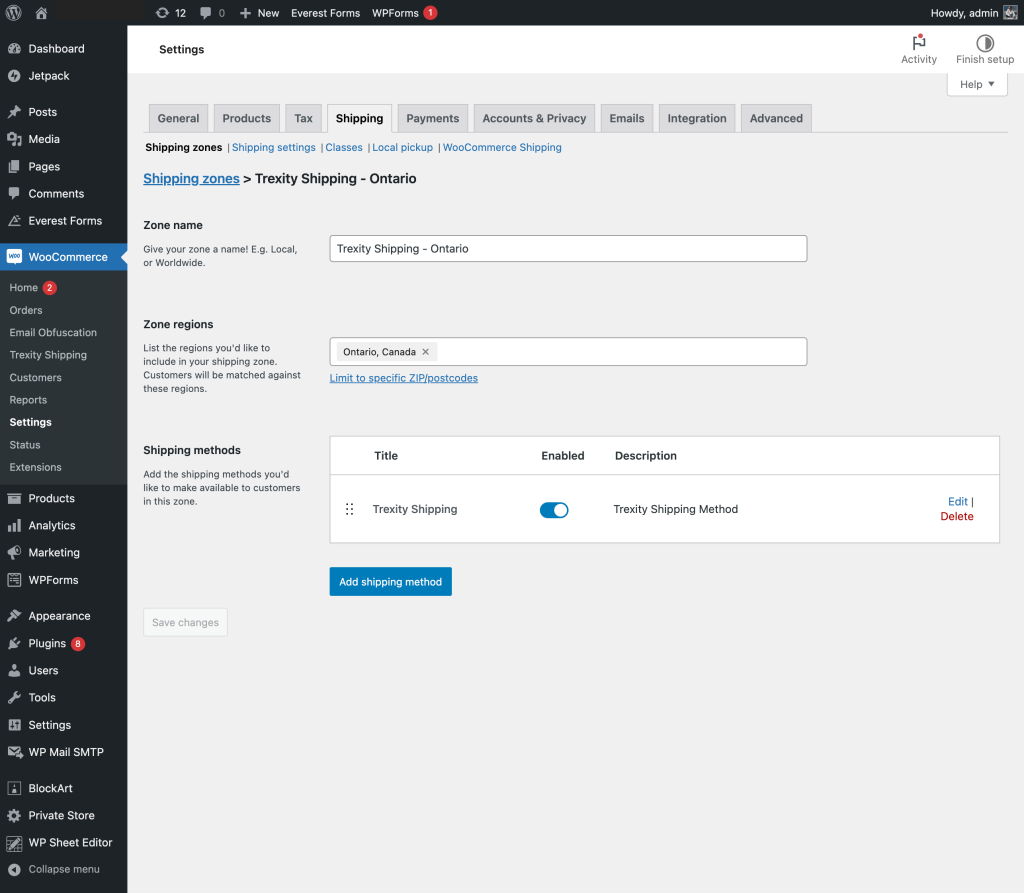
Task: Click the Analytics bar chart icon
Action: 14,525
